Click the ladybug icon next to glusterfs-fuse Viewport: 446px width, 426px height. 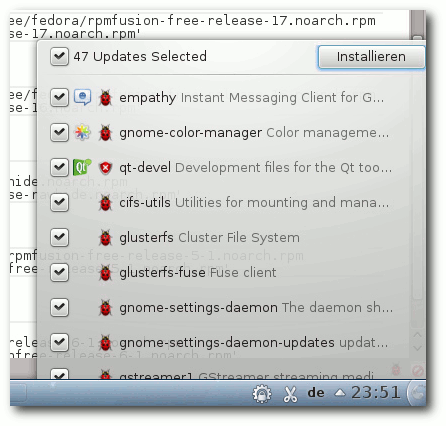106,273
